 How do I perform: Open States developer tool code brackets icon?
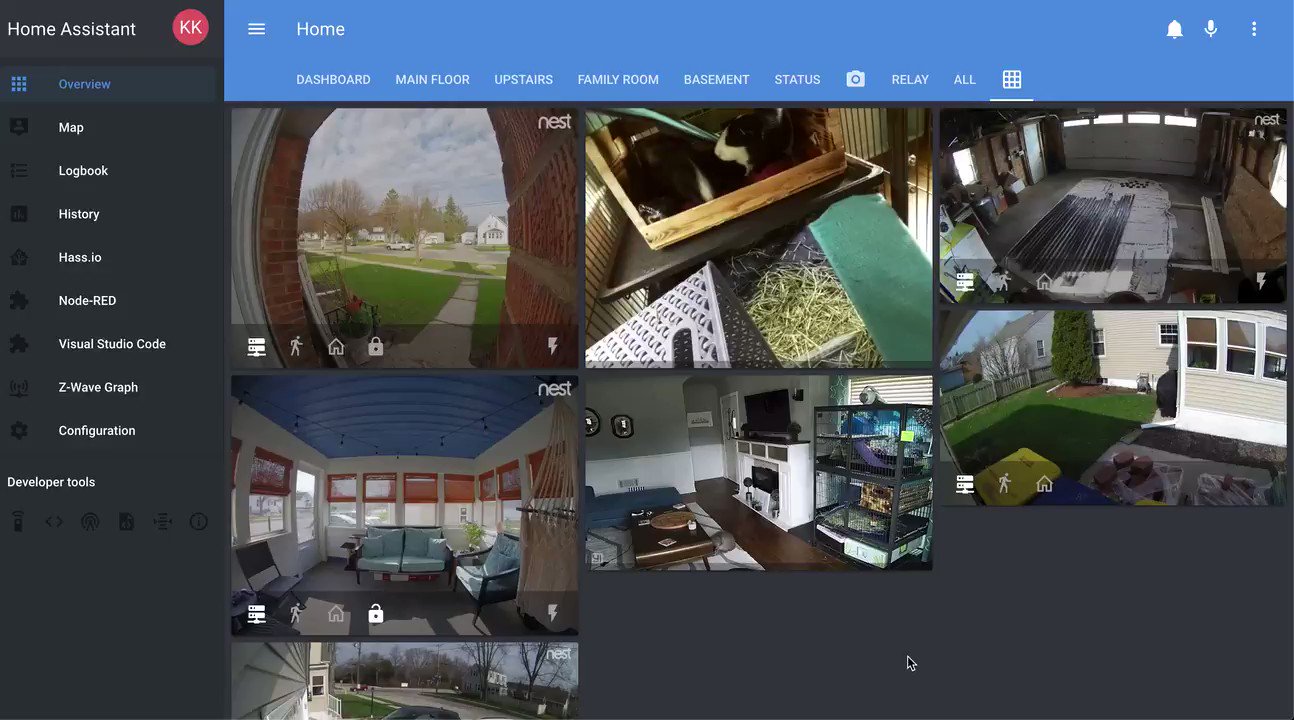[54, 521]
